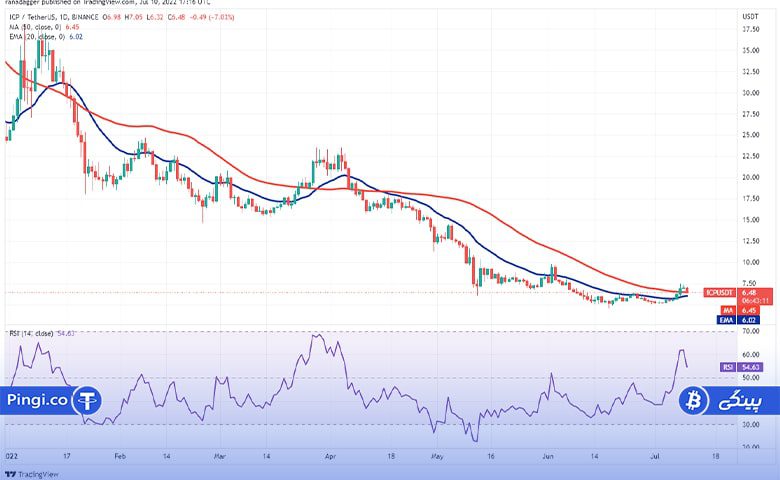Click the Apr date on time axis
The height and width of the screenshot is (480, 780).
coord(330,456)
